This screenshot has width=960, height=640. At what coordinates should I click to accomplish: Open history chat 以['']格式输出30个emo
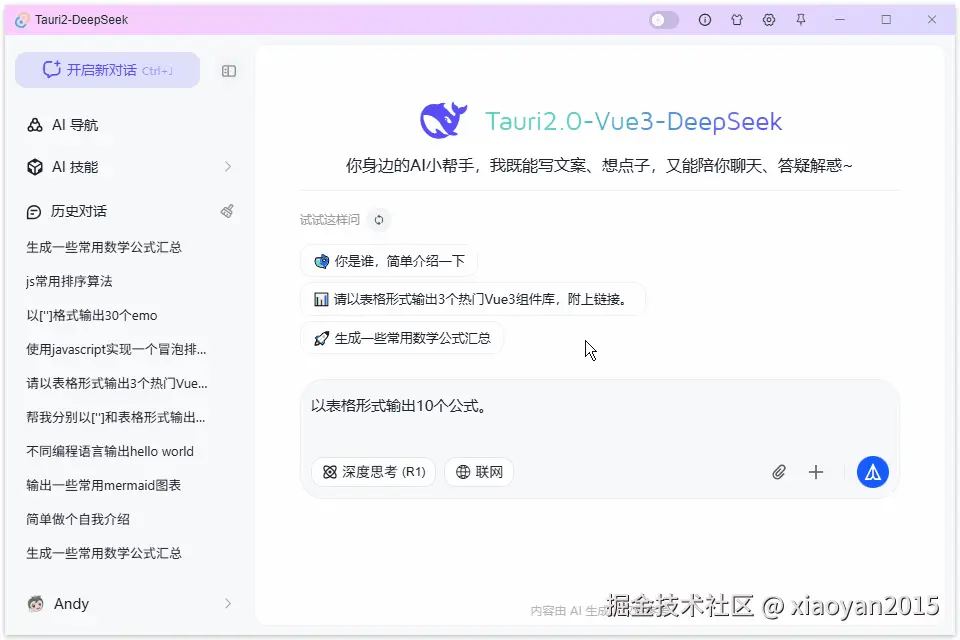(92, 315)
